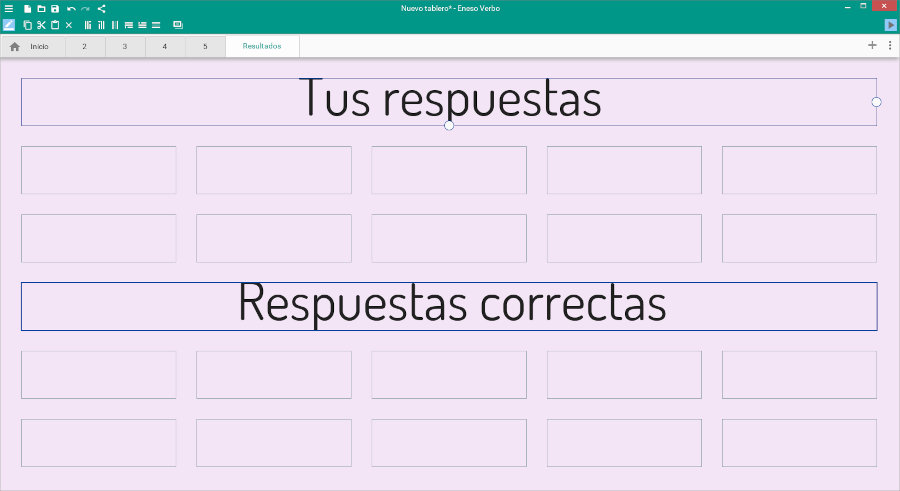The image size is (900, 491).
Task: Create a new board file
Action: click(x=28, y=9)
